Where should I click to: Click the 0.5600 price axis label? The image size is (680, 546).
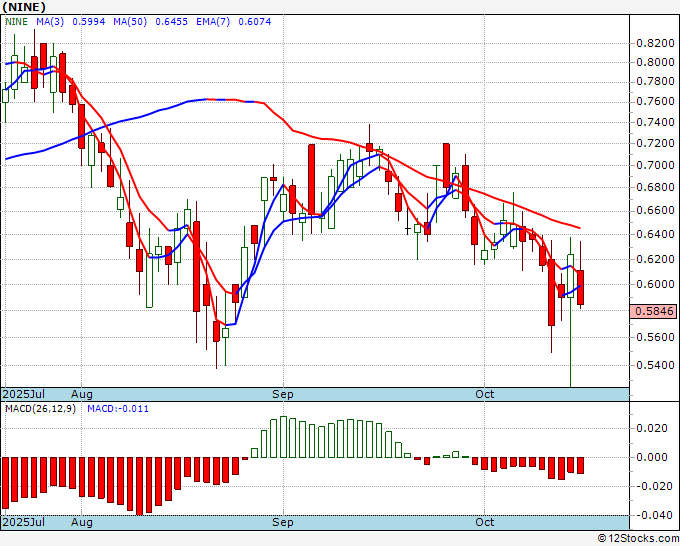pyautogui.click(x=655, y=337)
